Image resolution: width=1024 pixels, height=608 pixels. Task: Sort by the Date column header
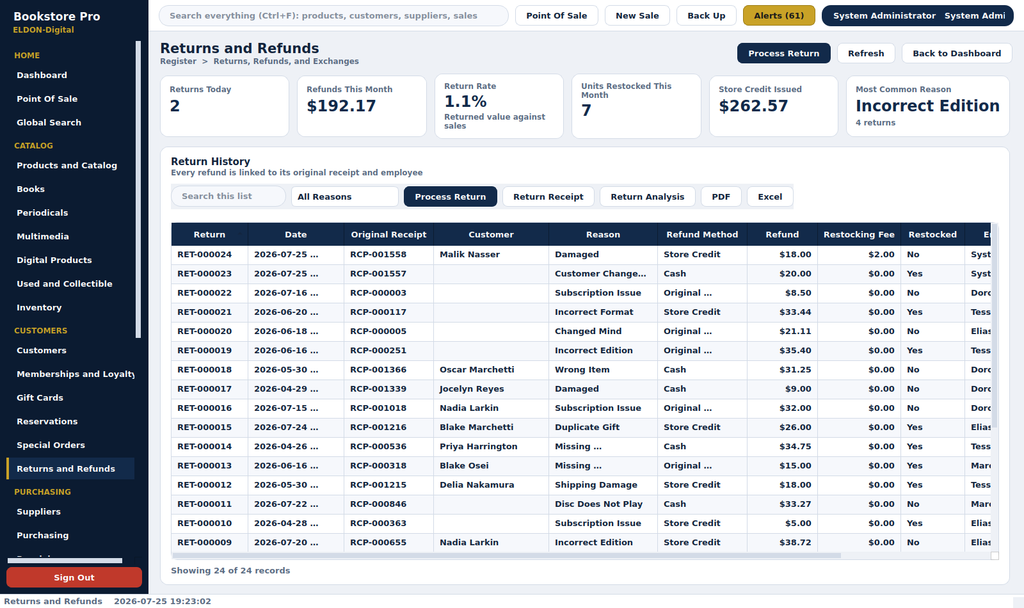(296, 234)
